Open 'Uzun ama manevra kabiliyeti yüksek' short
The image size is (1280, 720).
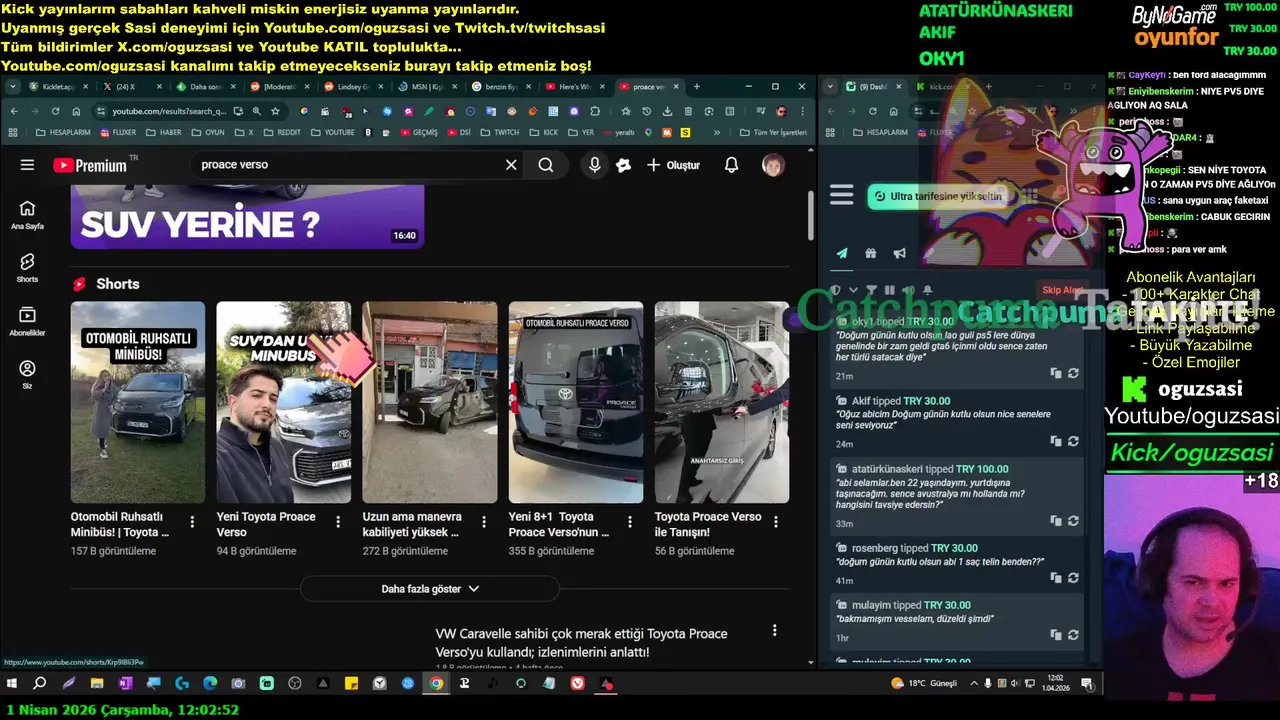point(430,402)
